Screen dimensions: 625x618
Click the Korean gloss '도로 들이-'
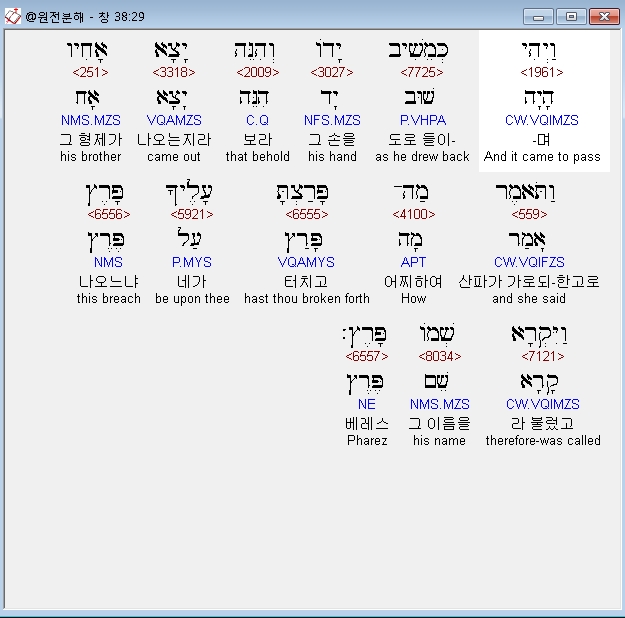(x=422, y=140)
